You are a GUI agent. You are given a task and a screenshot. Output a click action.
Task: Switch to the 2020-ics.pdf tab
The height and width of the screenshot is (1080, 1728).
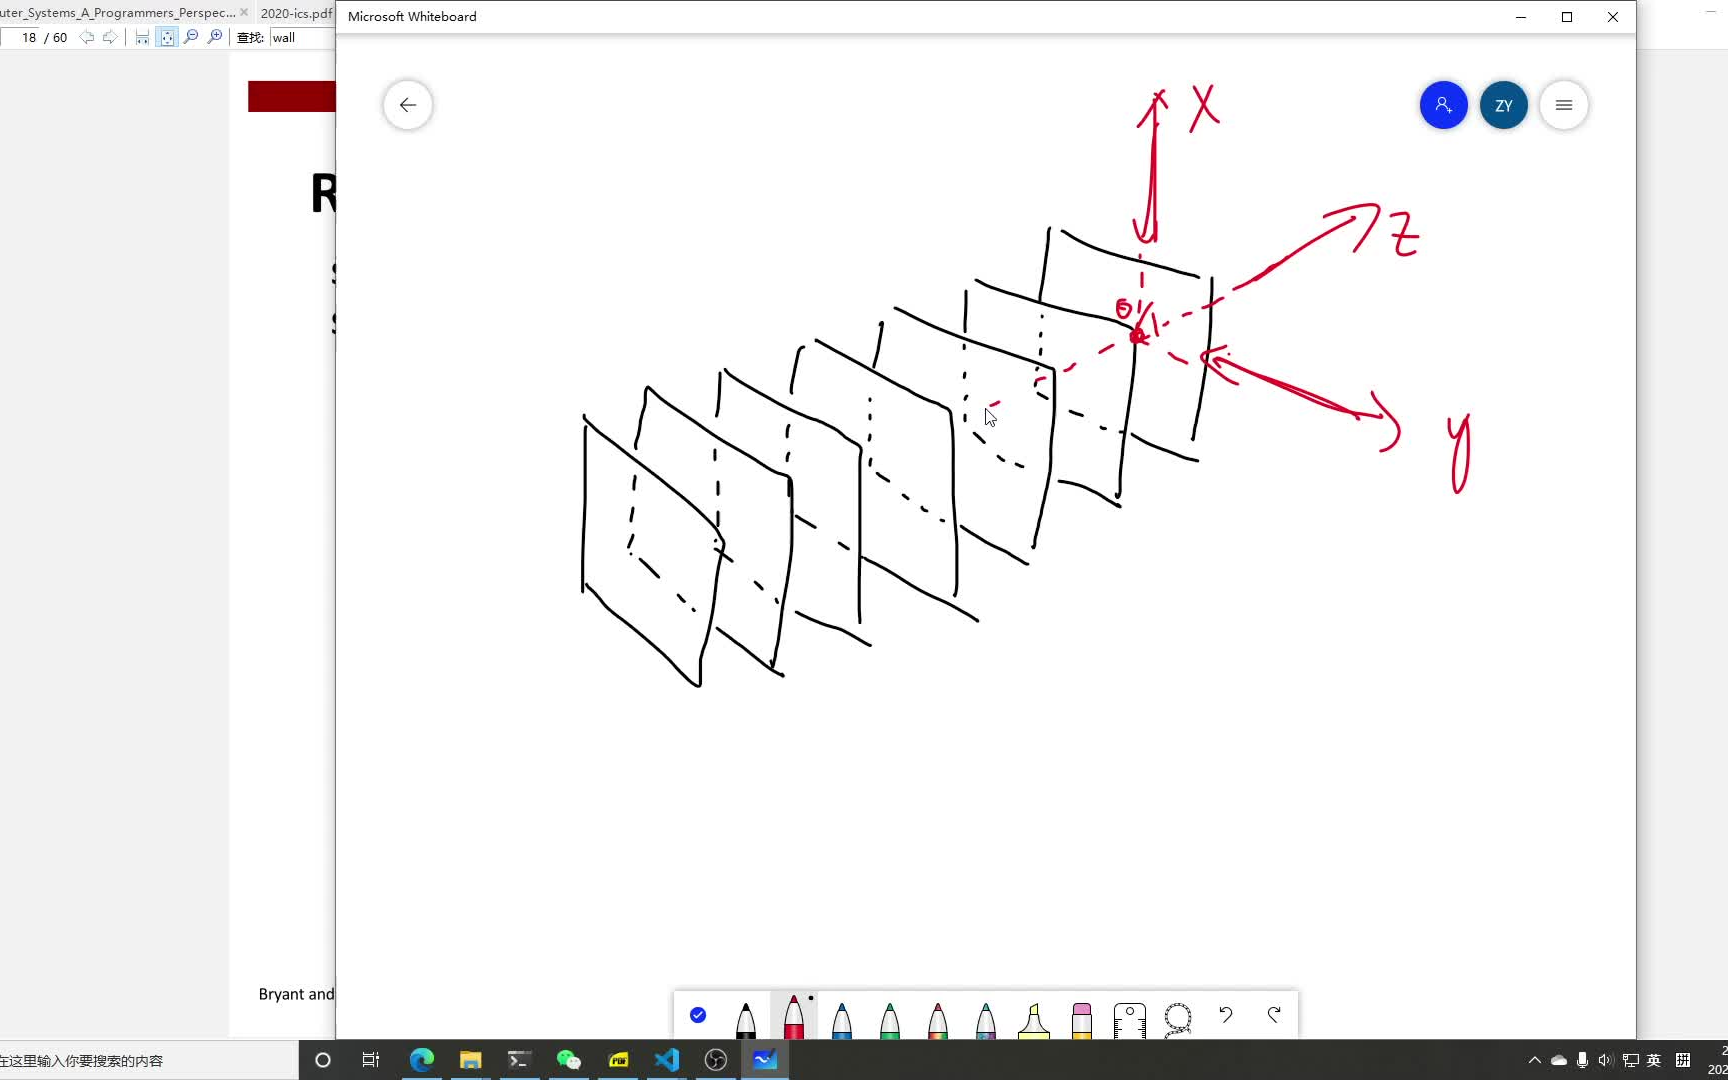pyautogui.click(x=296, y=13)
